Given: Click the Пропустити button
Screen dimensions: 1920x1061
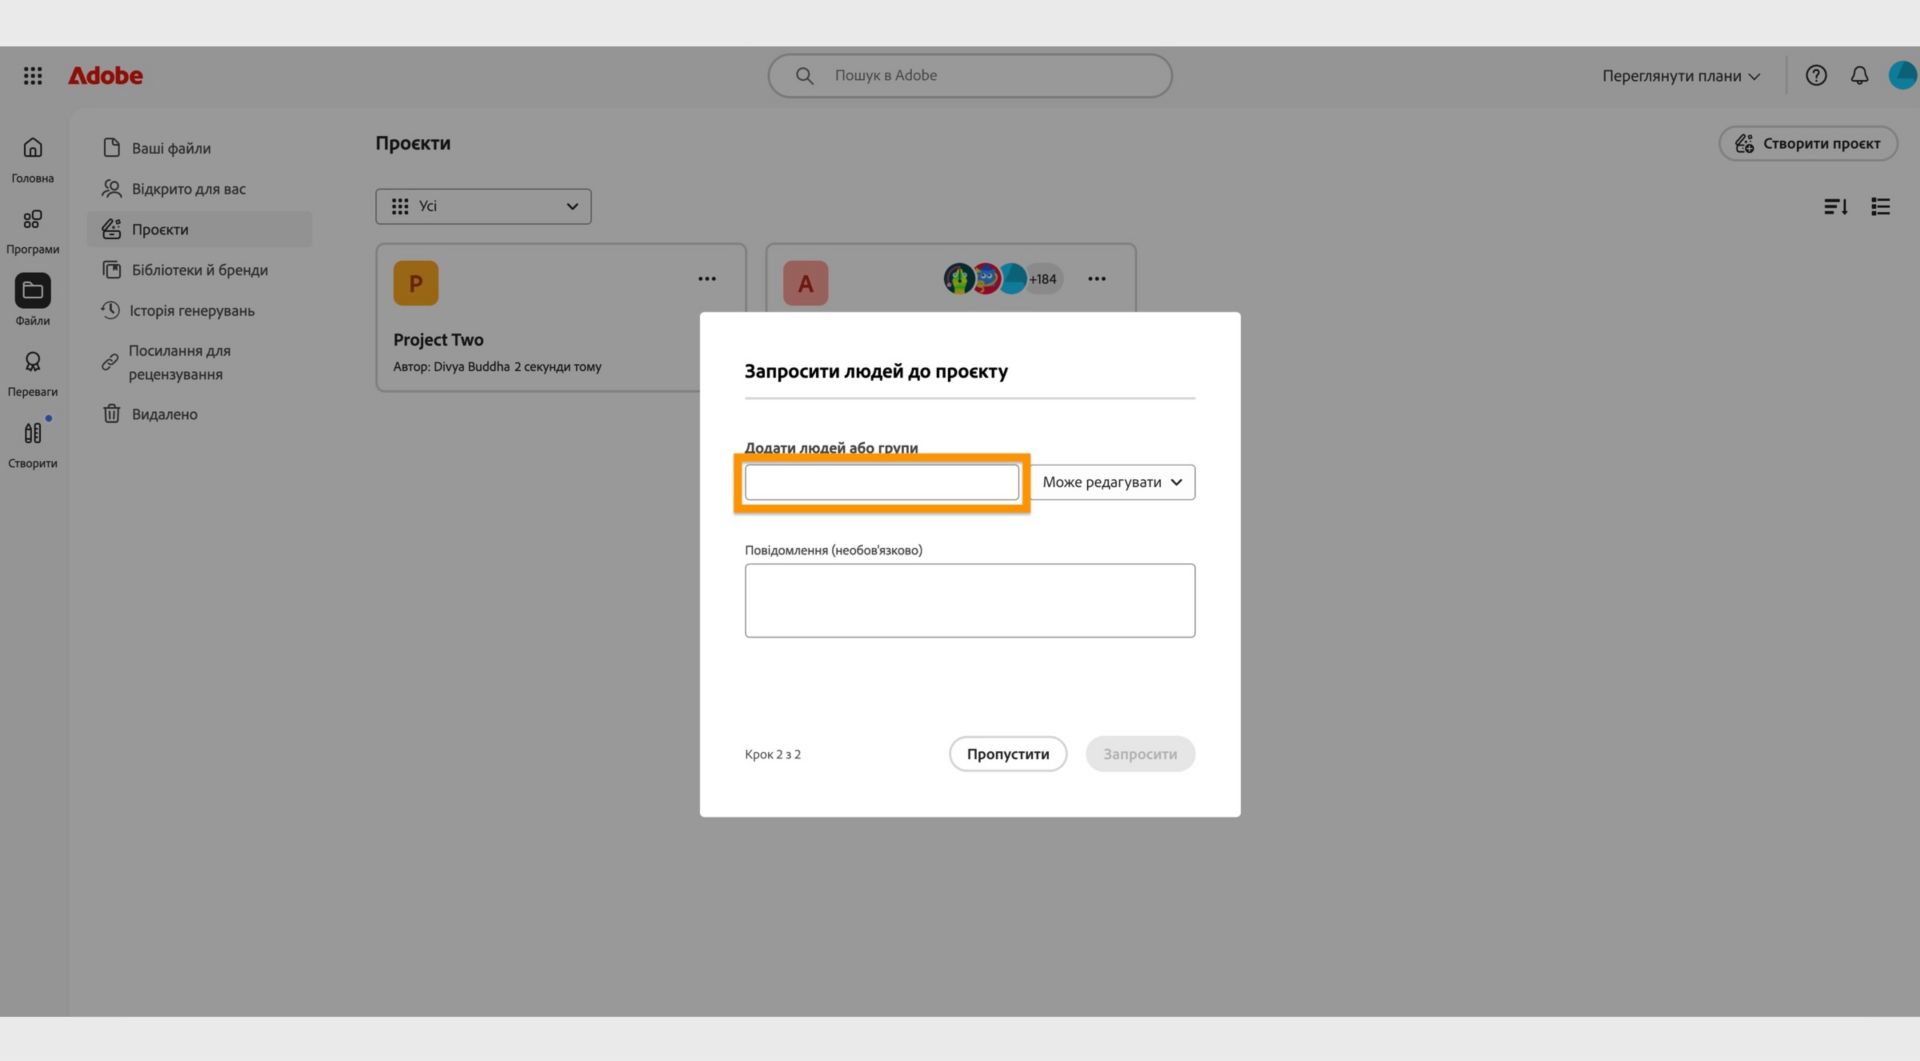Looking at the screenshot, I should [1008, 754].
